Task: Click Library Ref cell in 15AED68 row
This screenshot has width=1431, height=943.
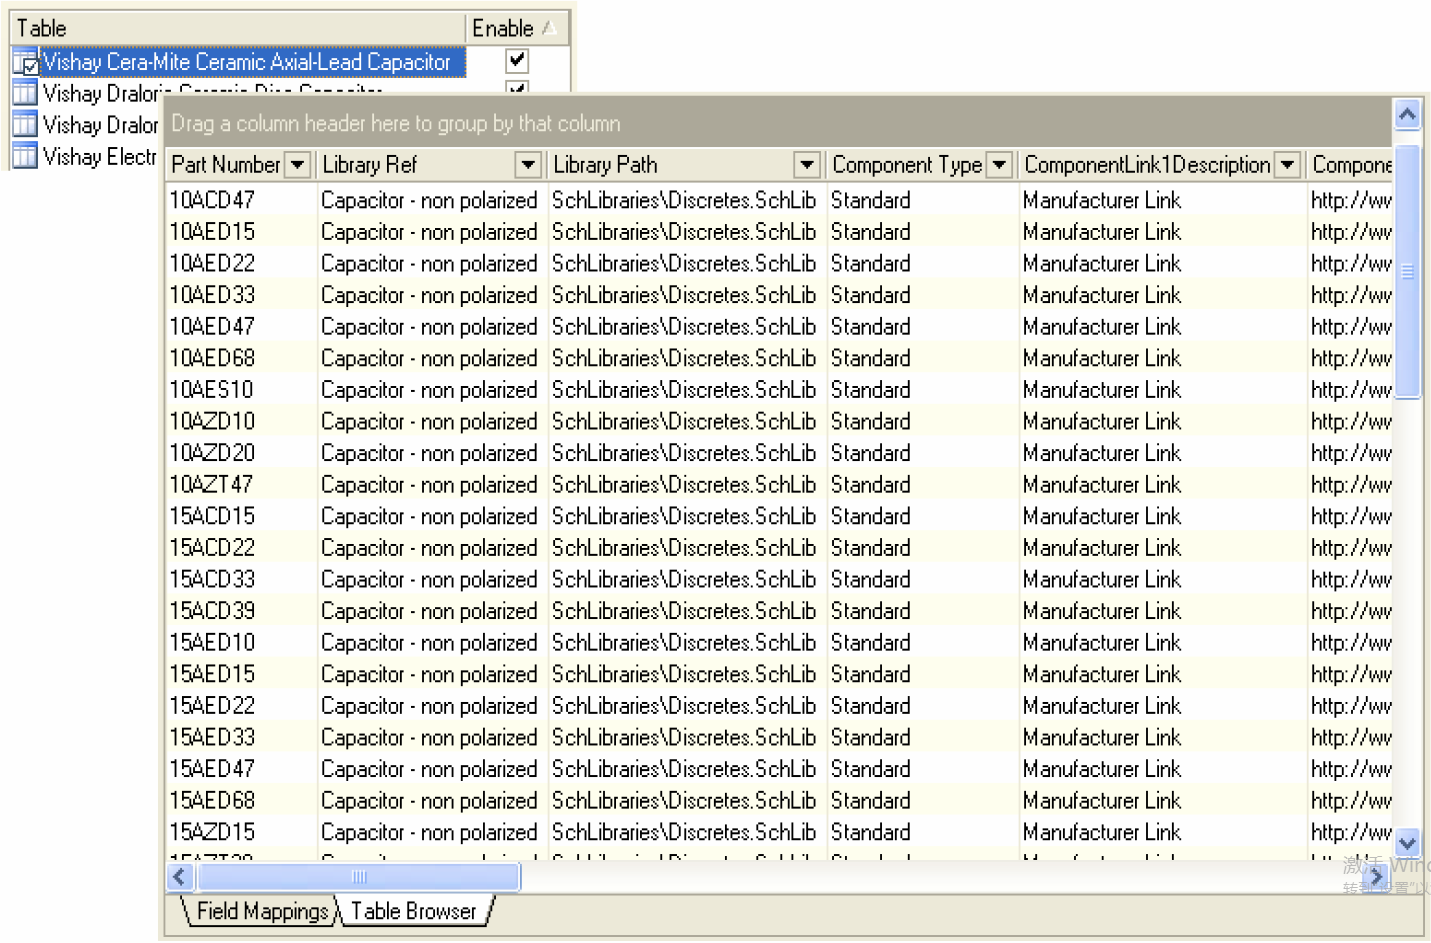Action: coord(431,800)
